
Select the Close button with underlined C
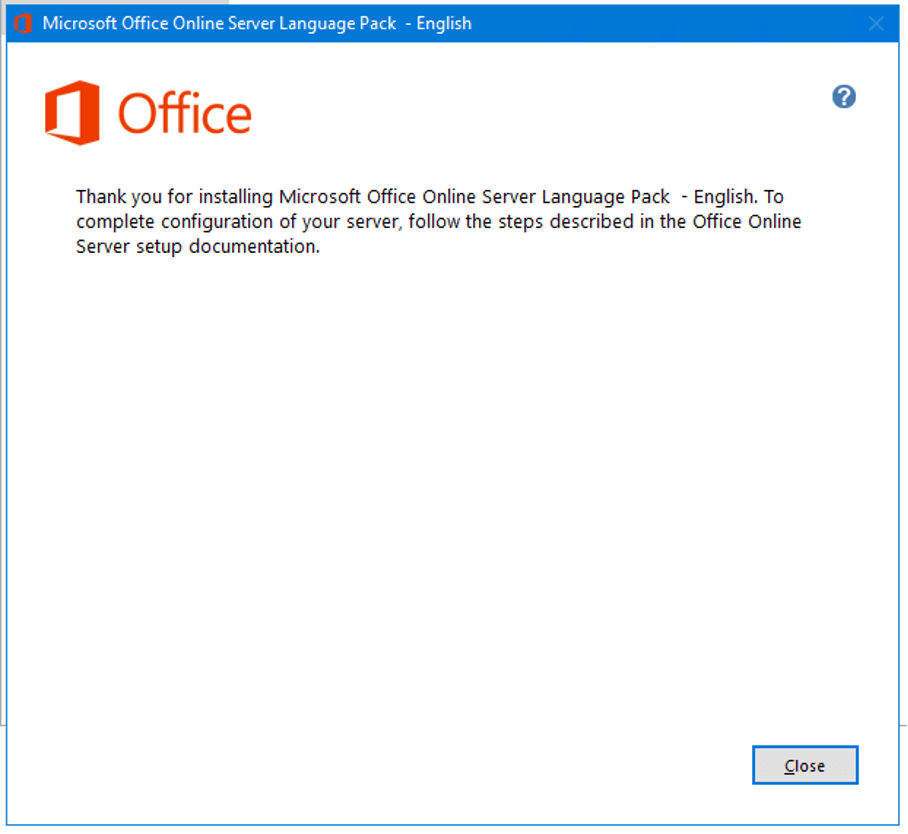click(804, 764)
